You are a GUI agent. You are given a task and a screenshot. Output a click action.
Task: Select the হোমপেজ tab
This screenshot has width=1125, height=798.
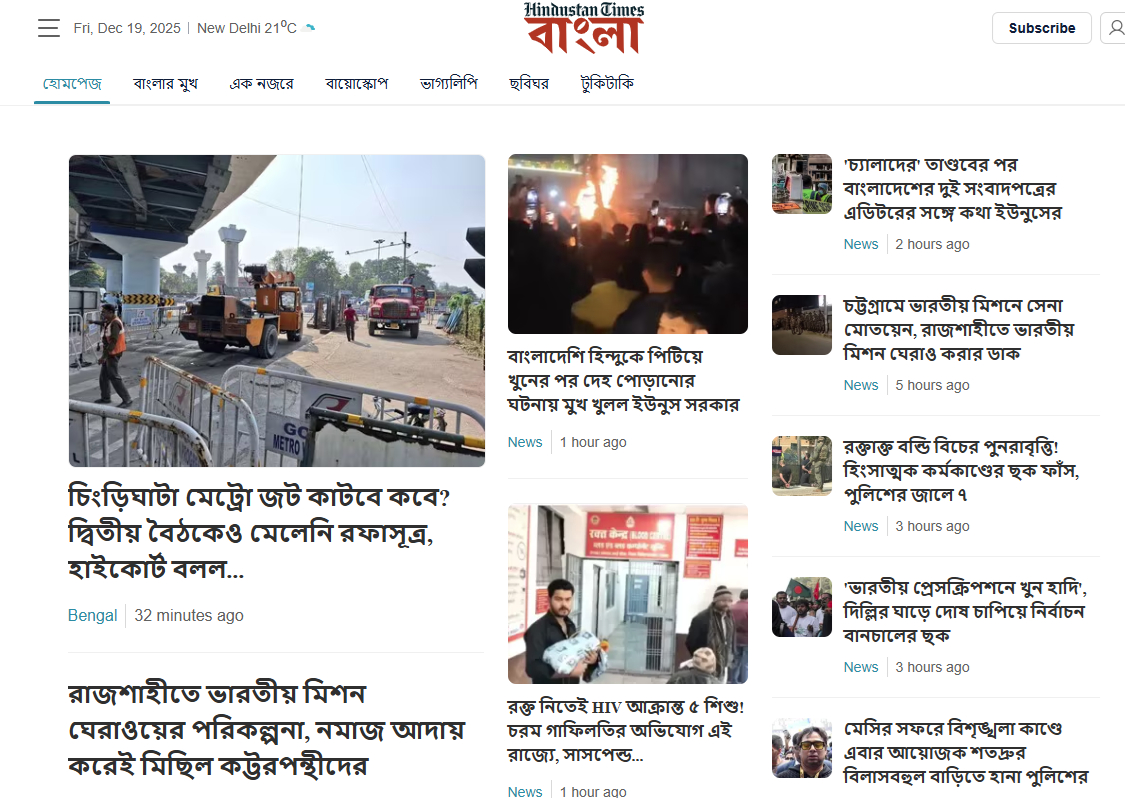pyautogui.click(x=72, y=83)
